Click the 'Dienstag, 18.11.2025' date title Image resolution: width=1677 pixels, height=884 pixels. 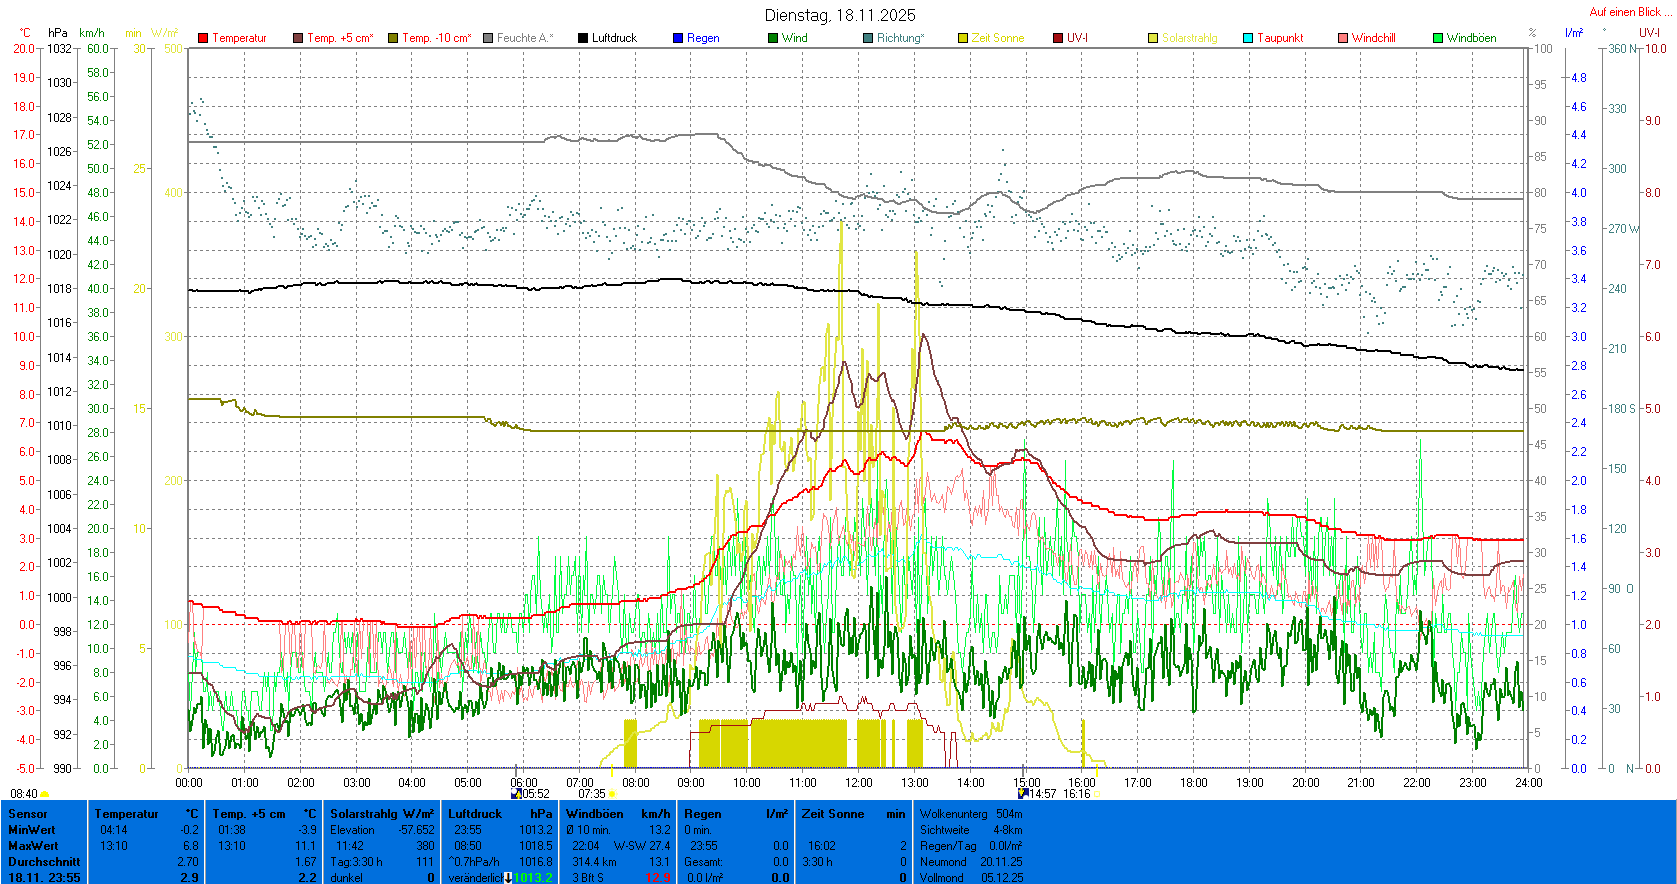840,15
